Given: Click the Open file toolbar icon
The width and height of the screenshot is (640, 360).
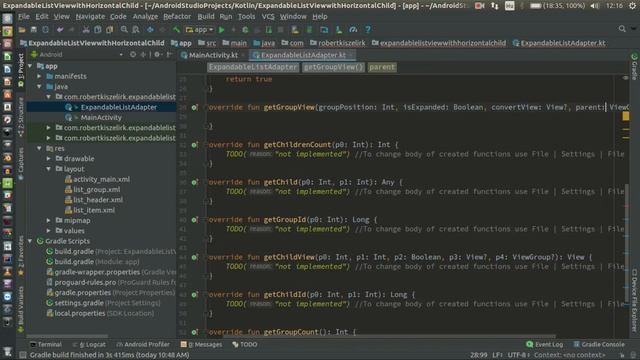Looking at the screenshot, I should point(22,30).
